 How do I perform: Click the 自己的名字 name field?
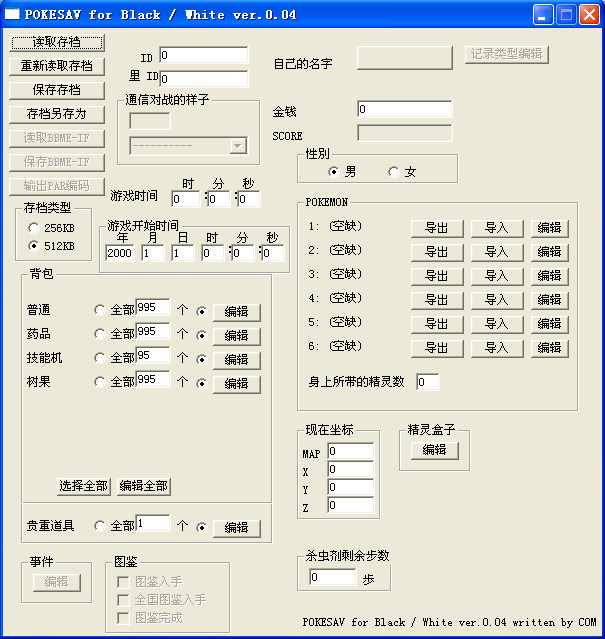pyautogui.click(x=405, y=58)
